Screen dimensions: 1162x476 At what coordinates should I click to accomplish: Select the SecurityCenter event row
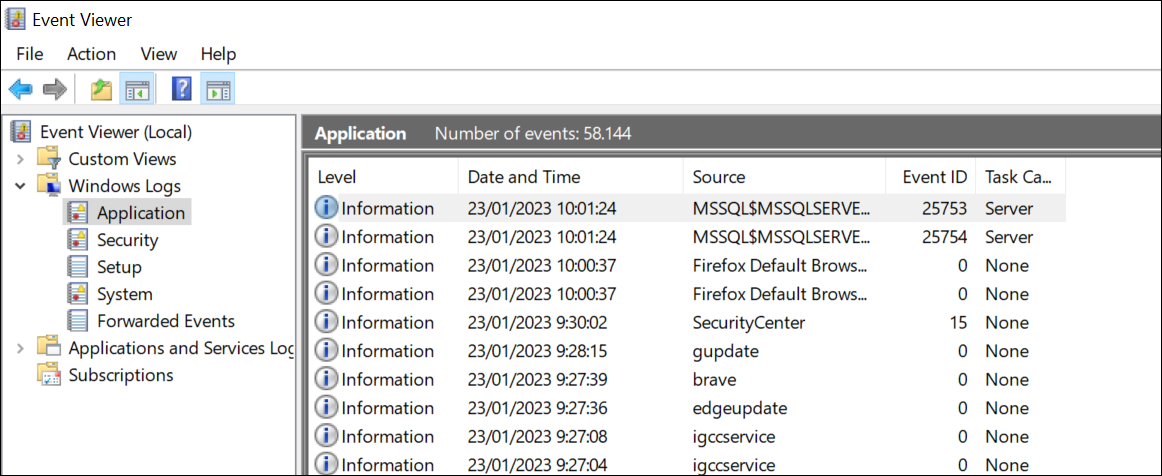point(748,323)
